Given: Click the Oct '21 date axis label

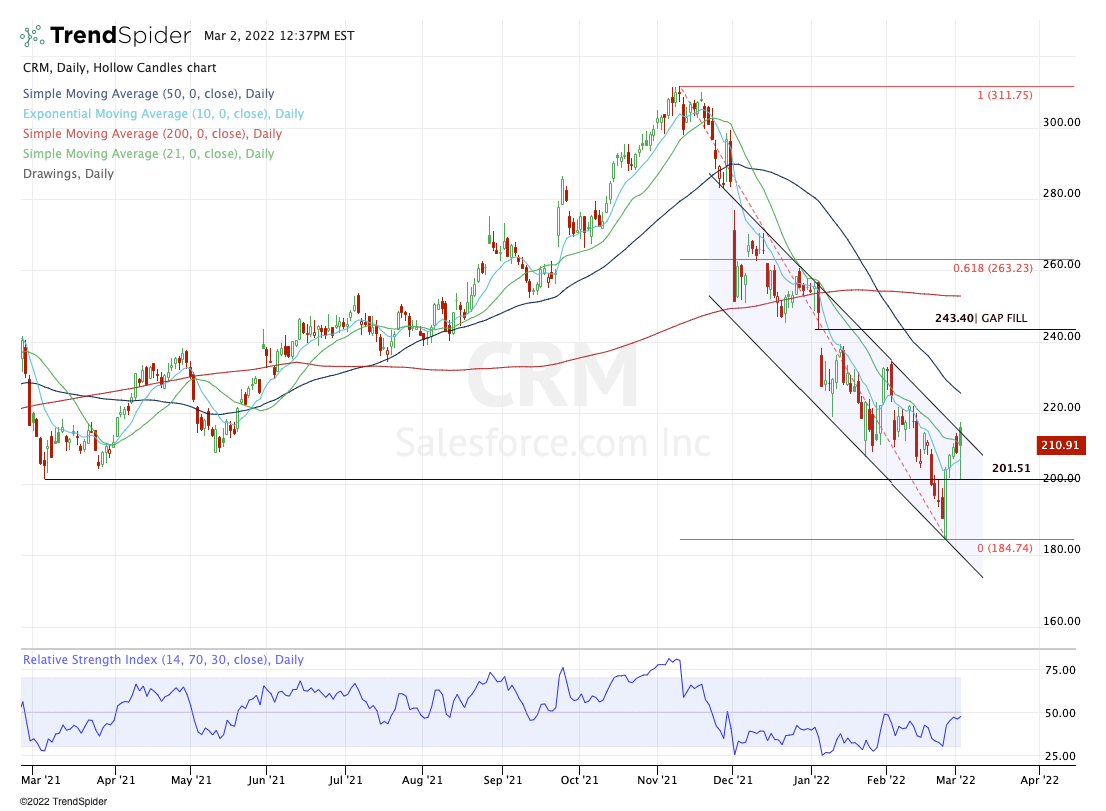Looking at the screenshot, I should click(579, 780).
